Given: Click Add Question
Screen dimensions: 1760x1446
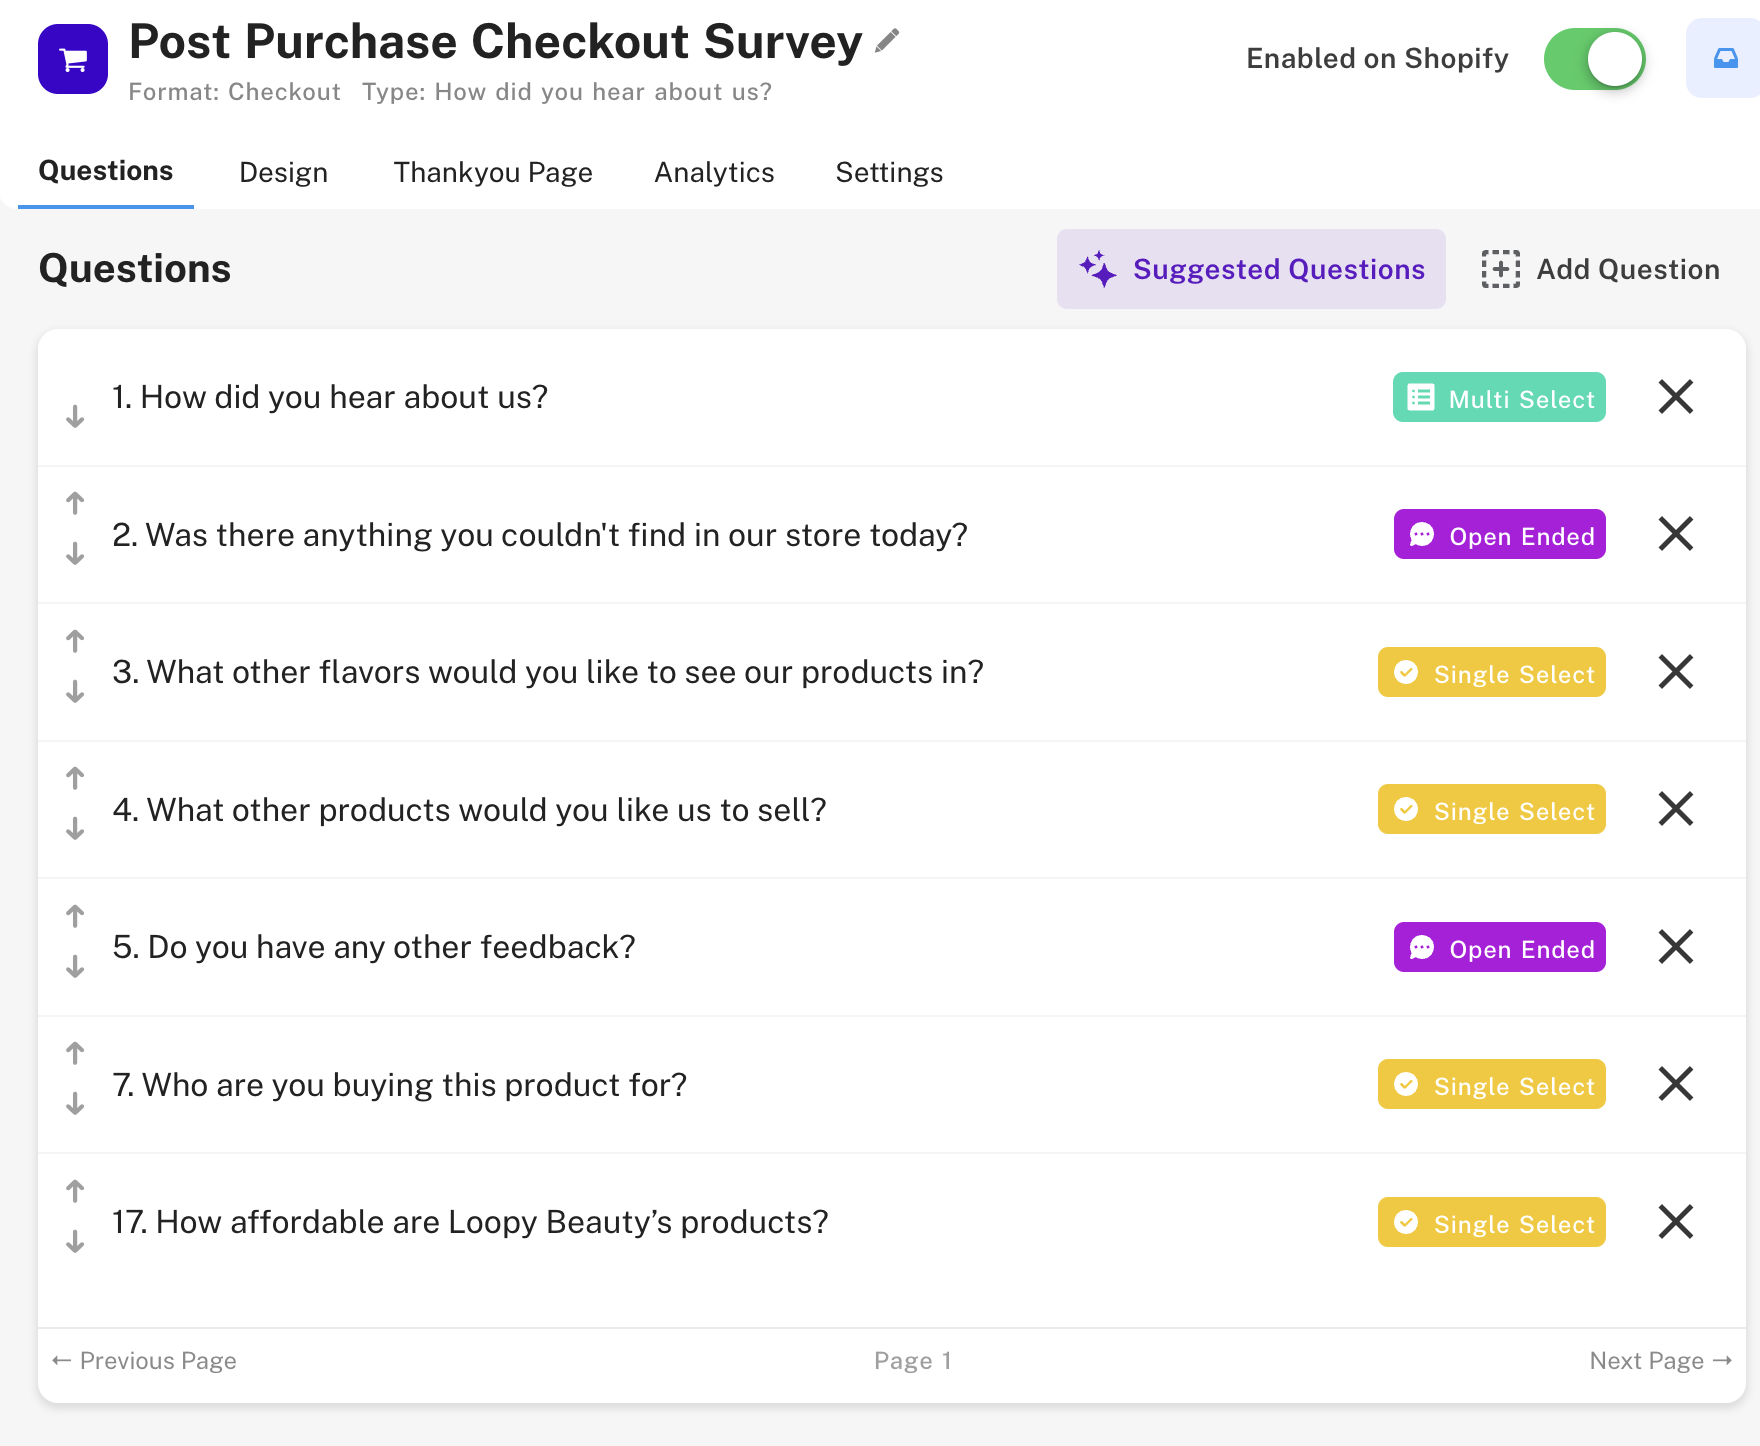Looking at the screenshot, I should [x=1600, y=269].
